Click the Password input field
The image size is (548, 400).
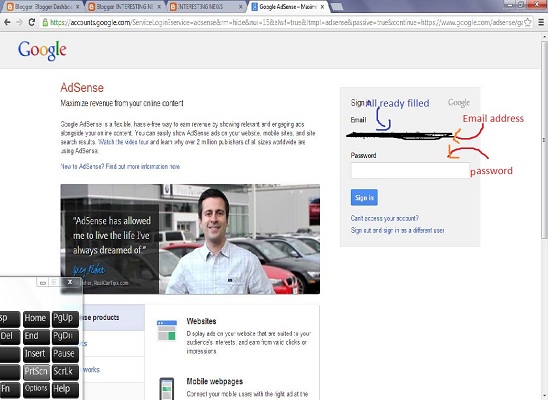pos(410,170)
